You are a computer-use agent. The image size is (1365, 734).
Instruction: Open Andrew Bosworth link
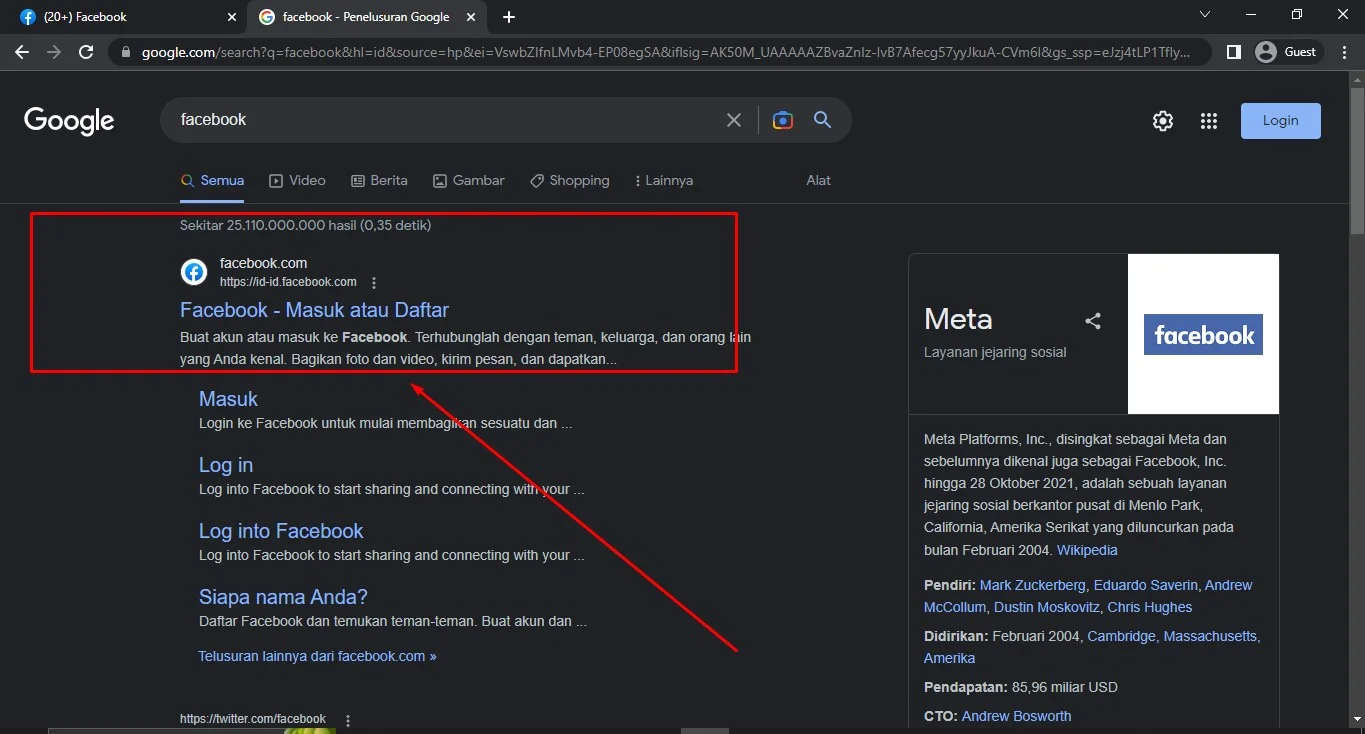(1016, 716)
